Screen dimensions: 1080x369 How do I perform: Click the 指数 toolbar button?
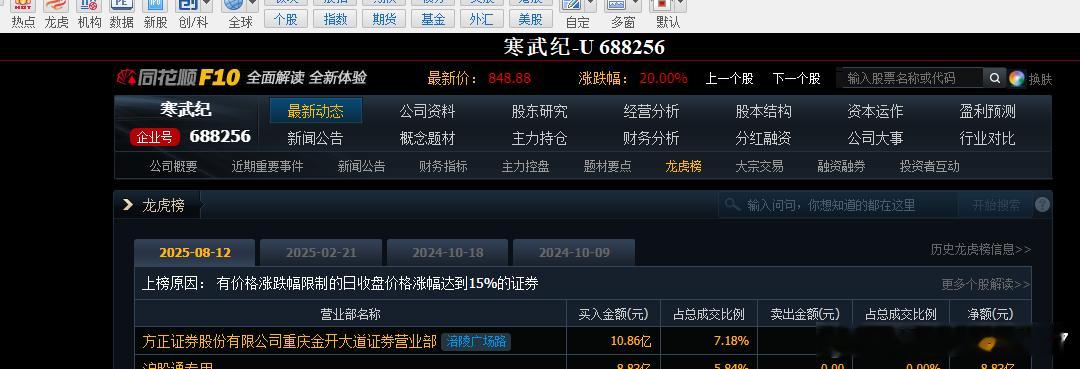pyautogui.click(x=335, y=19)
